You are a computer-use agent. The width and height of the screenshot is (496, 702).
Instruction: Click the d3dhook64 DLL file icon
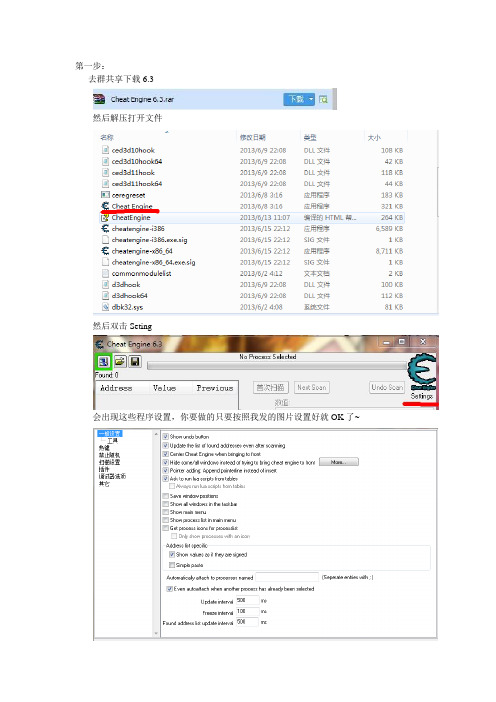[105, 295]
